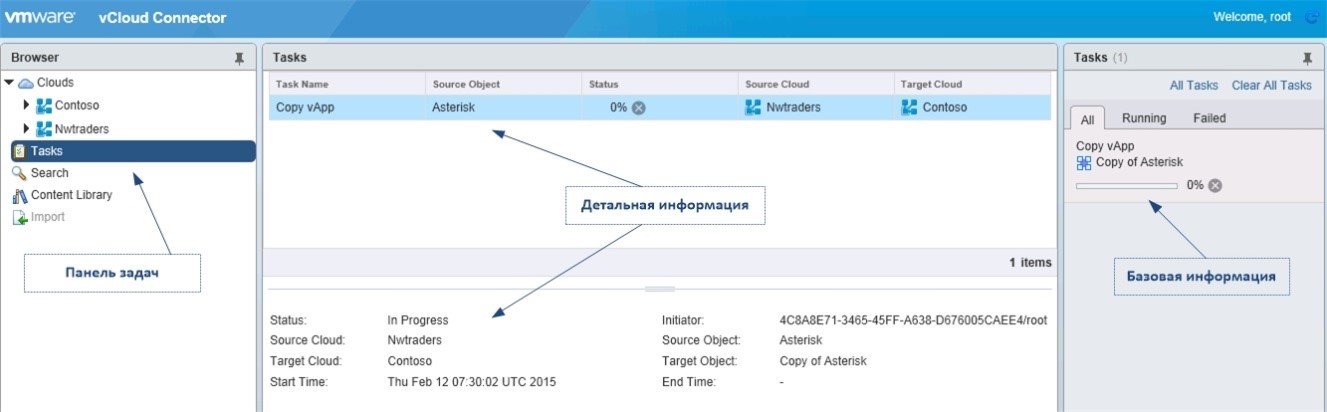Click Nwtraders text in Source Cloud cell
This screenshot has height=412, width=1327.
pyautogui.click(x=794, y=107)
